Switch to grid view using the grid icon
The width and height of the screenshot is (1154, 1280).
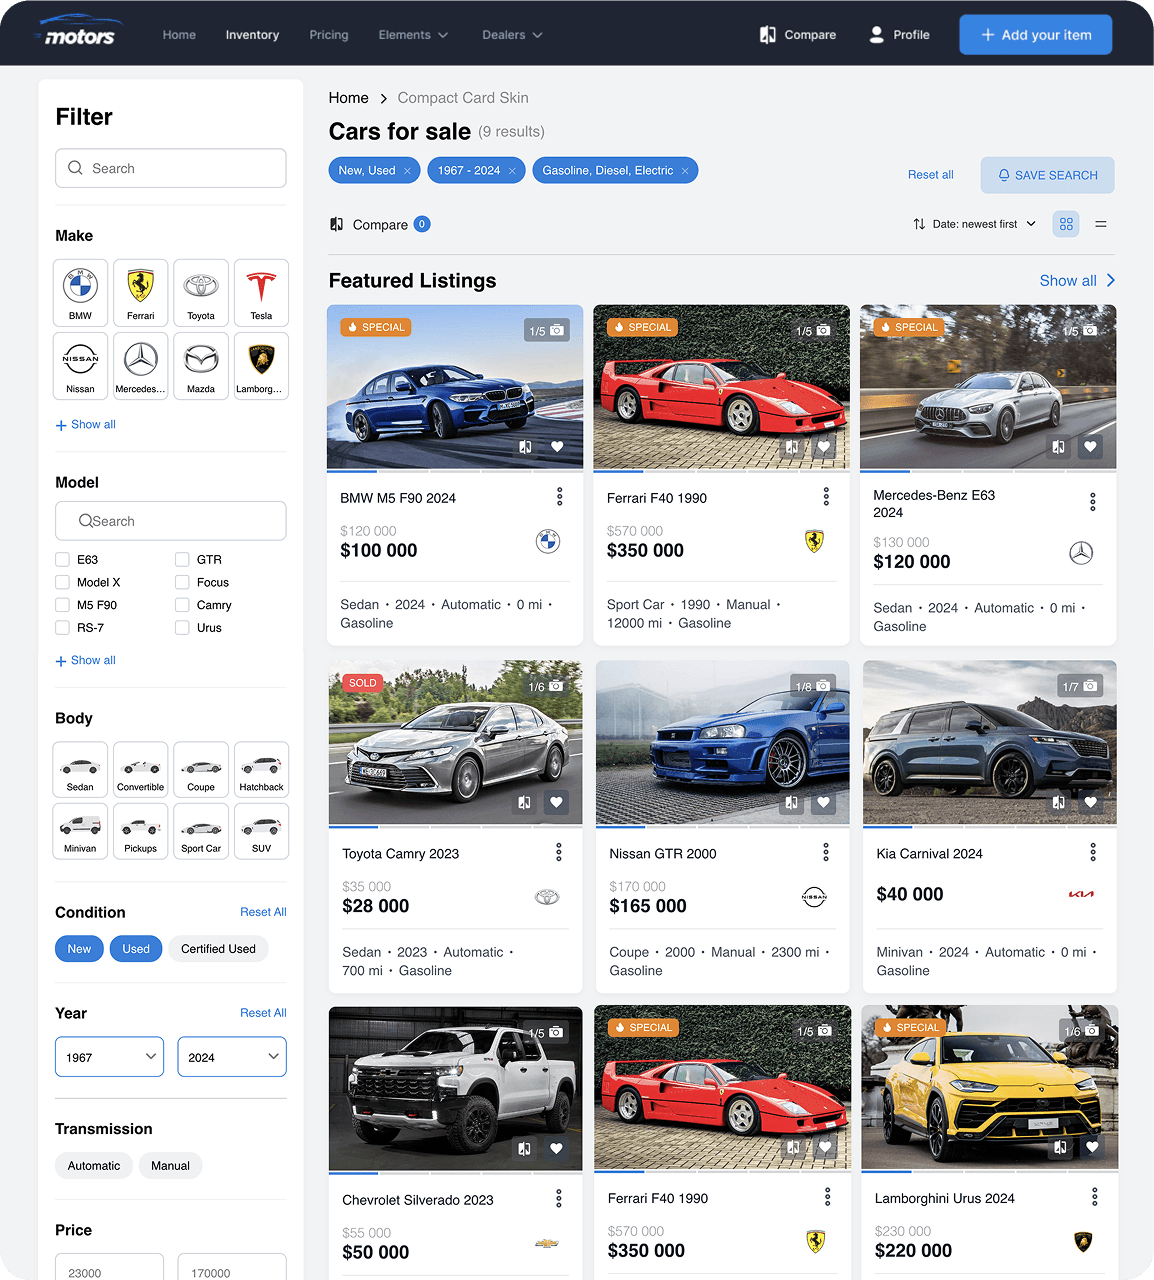(x=1066, y=224)
